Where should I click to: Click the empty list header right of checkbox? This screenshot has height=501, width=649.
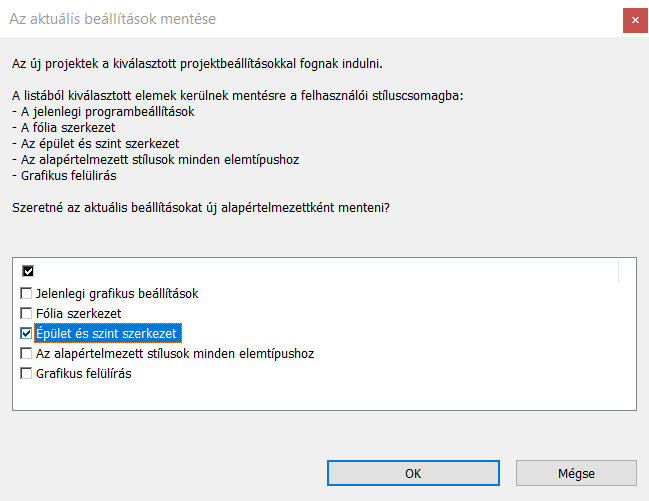tap(320, 271)
